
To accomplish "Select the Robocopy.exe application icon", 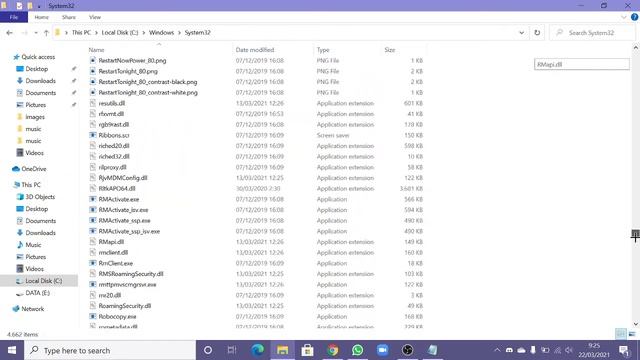I will [x=93, y=316].
